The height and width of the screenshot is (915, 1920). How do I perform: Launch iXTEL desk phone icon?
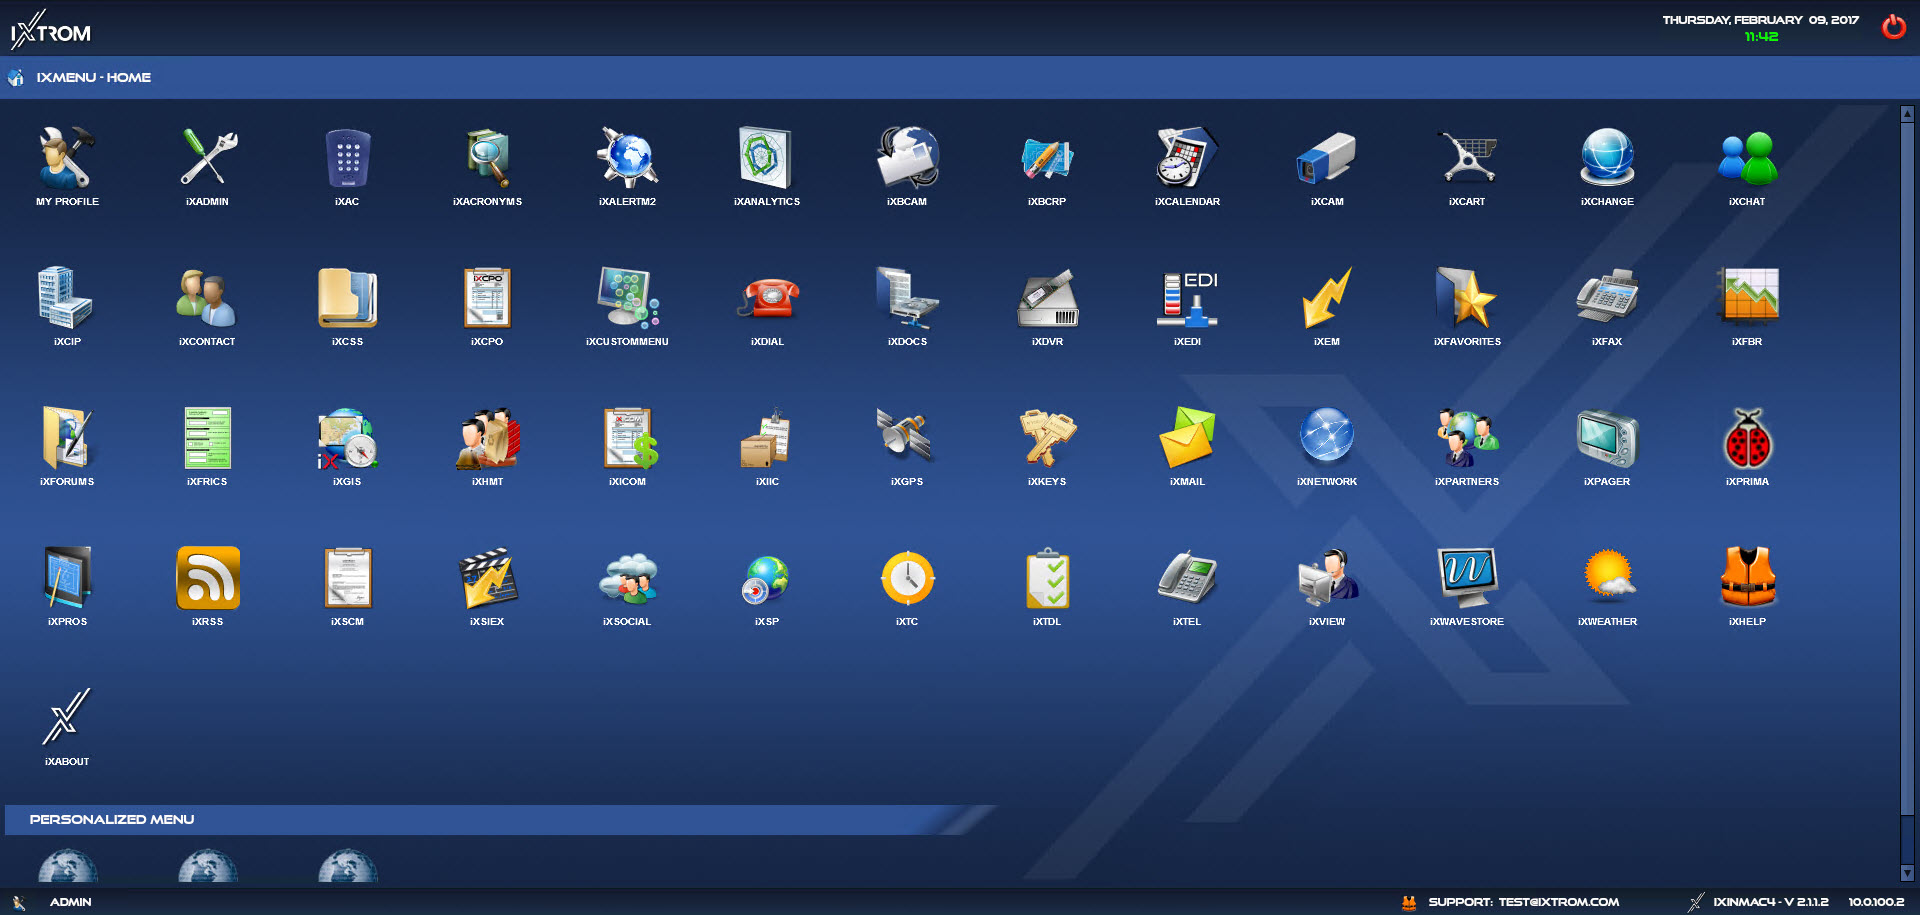(x=1187, y=578)
